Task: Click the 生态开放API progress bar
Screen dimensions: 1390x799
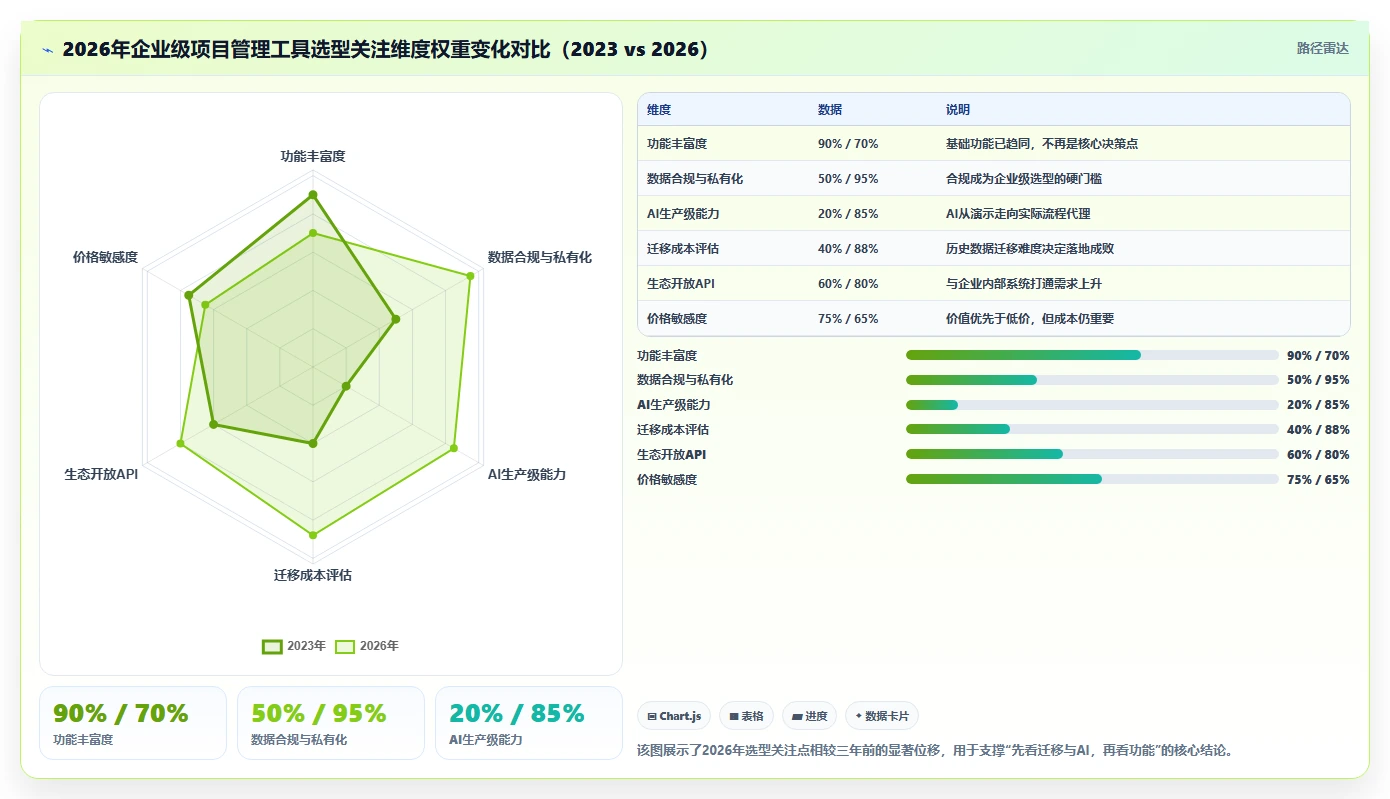Action: tap(1092, 454)
